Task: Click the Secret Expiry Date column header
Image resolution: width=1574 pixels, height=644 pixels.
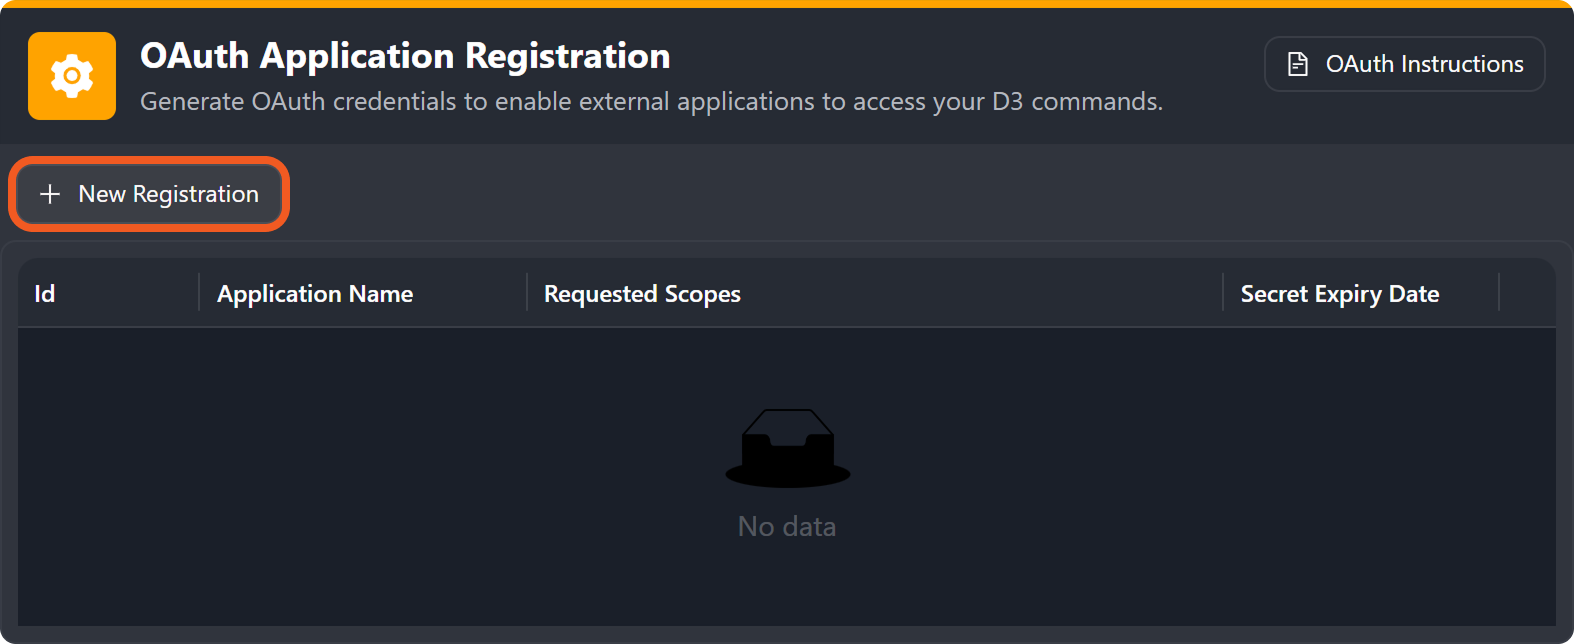Action: click(x=1339, y=294)
